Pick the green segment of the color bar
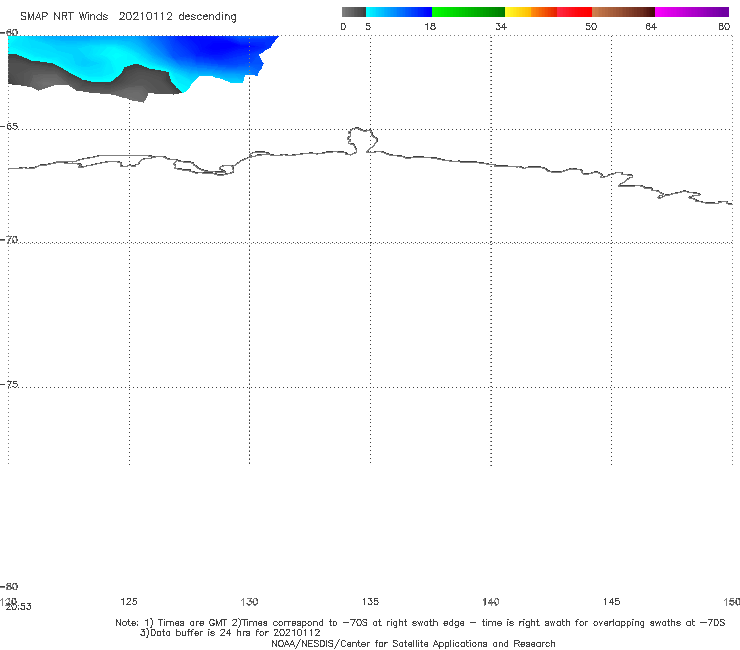The width and height of the screenshot is (740, 650). [468, 12]
